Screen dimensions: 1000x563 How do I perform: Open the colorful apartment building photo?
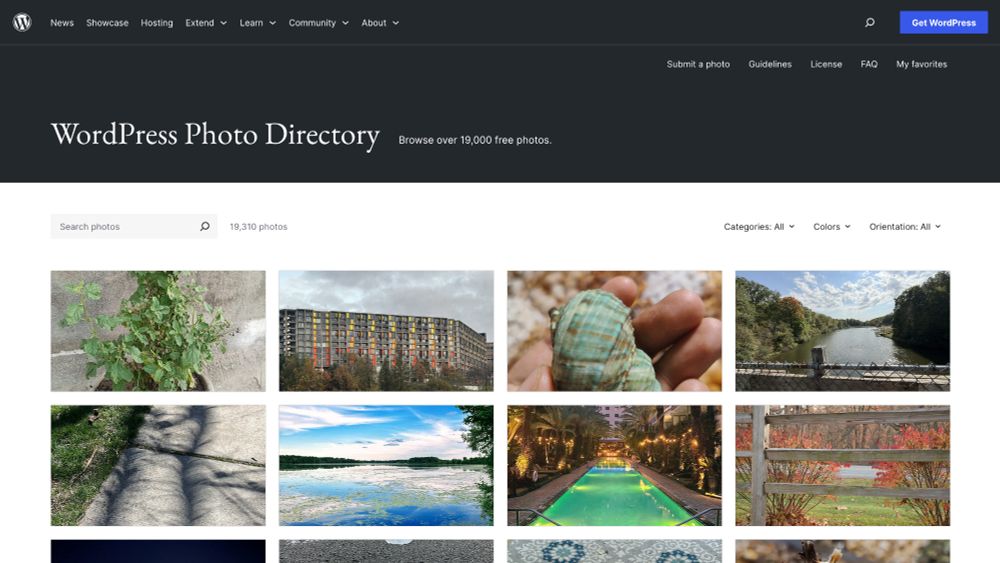386,331
